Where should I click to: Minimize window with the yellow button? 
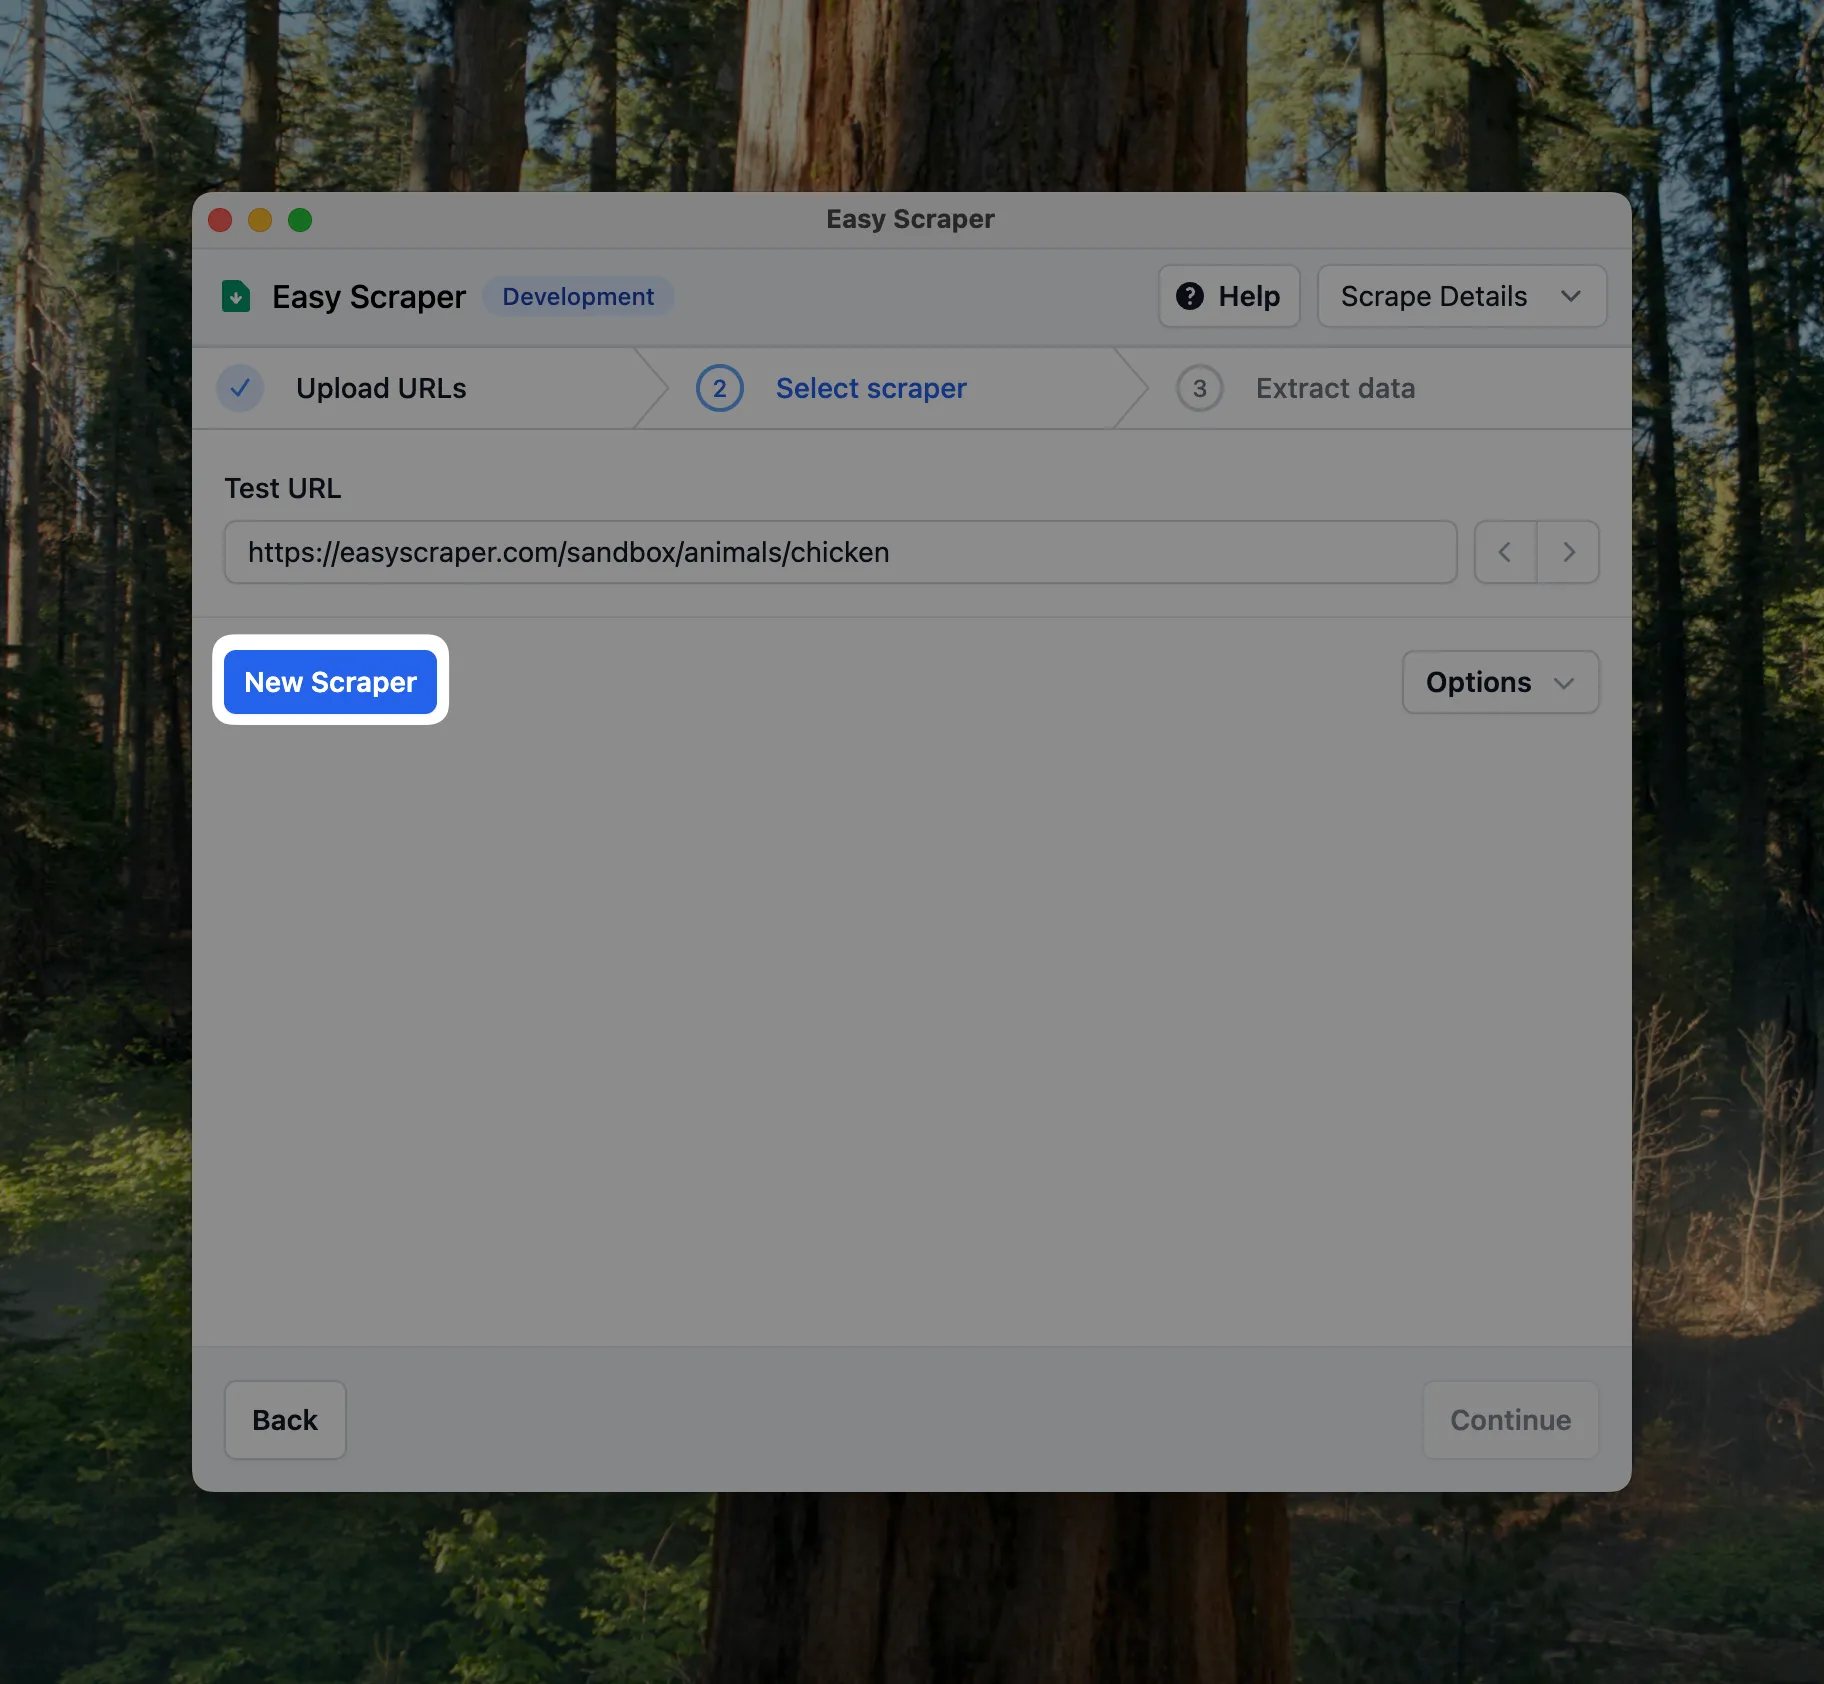point(260,220)
